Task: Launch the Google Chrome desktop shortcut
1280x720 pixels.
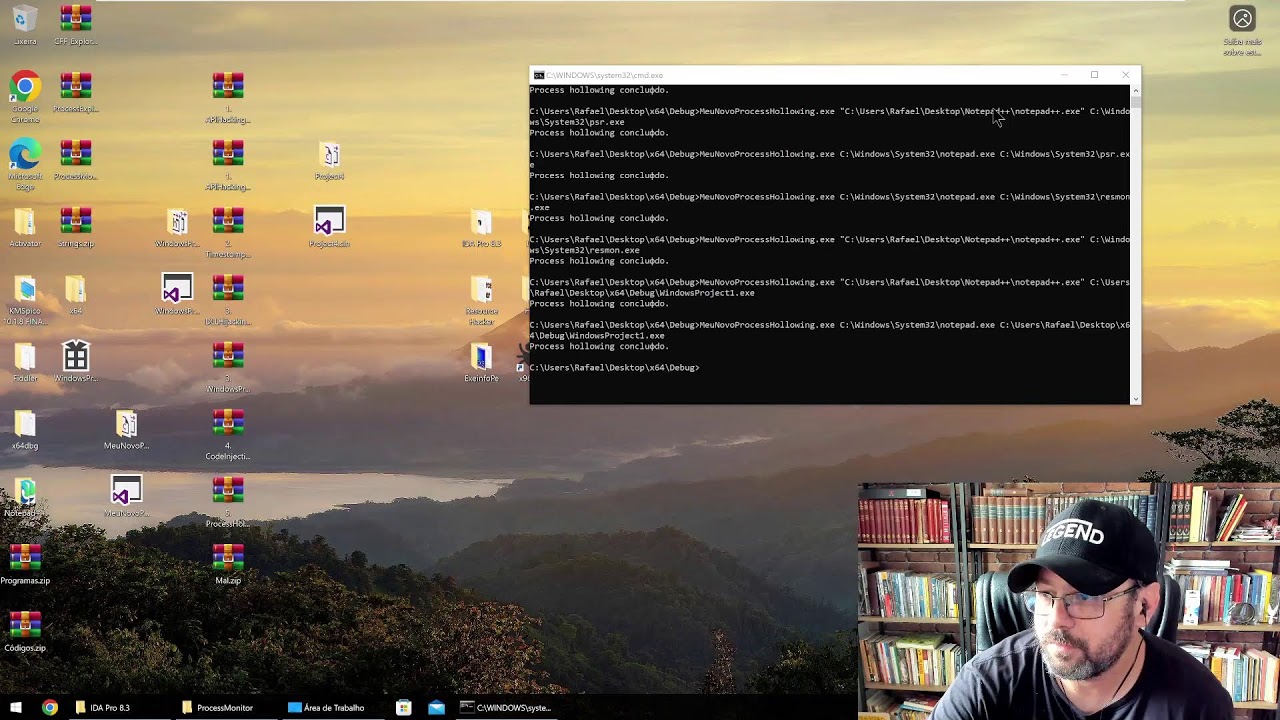Action: pos(25,87)
